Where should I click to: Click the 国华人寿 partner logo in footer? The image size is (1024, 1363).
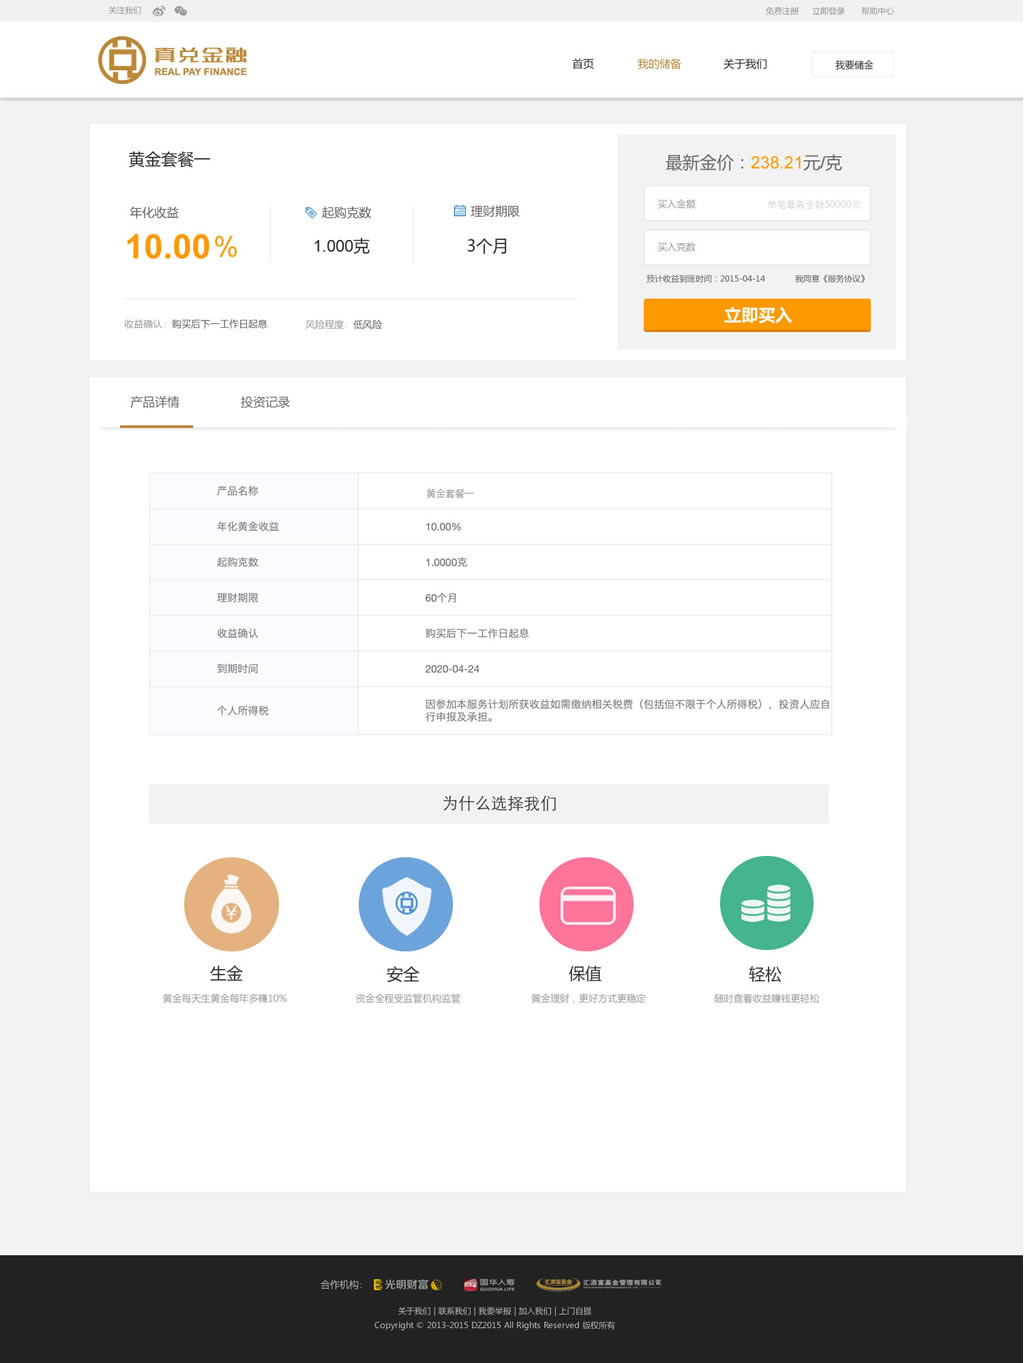pyautogui.click(x=489, y=1284)
